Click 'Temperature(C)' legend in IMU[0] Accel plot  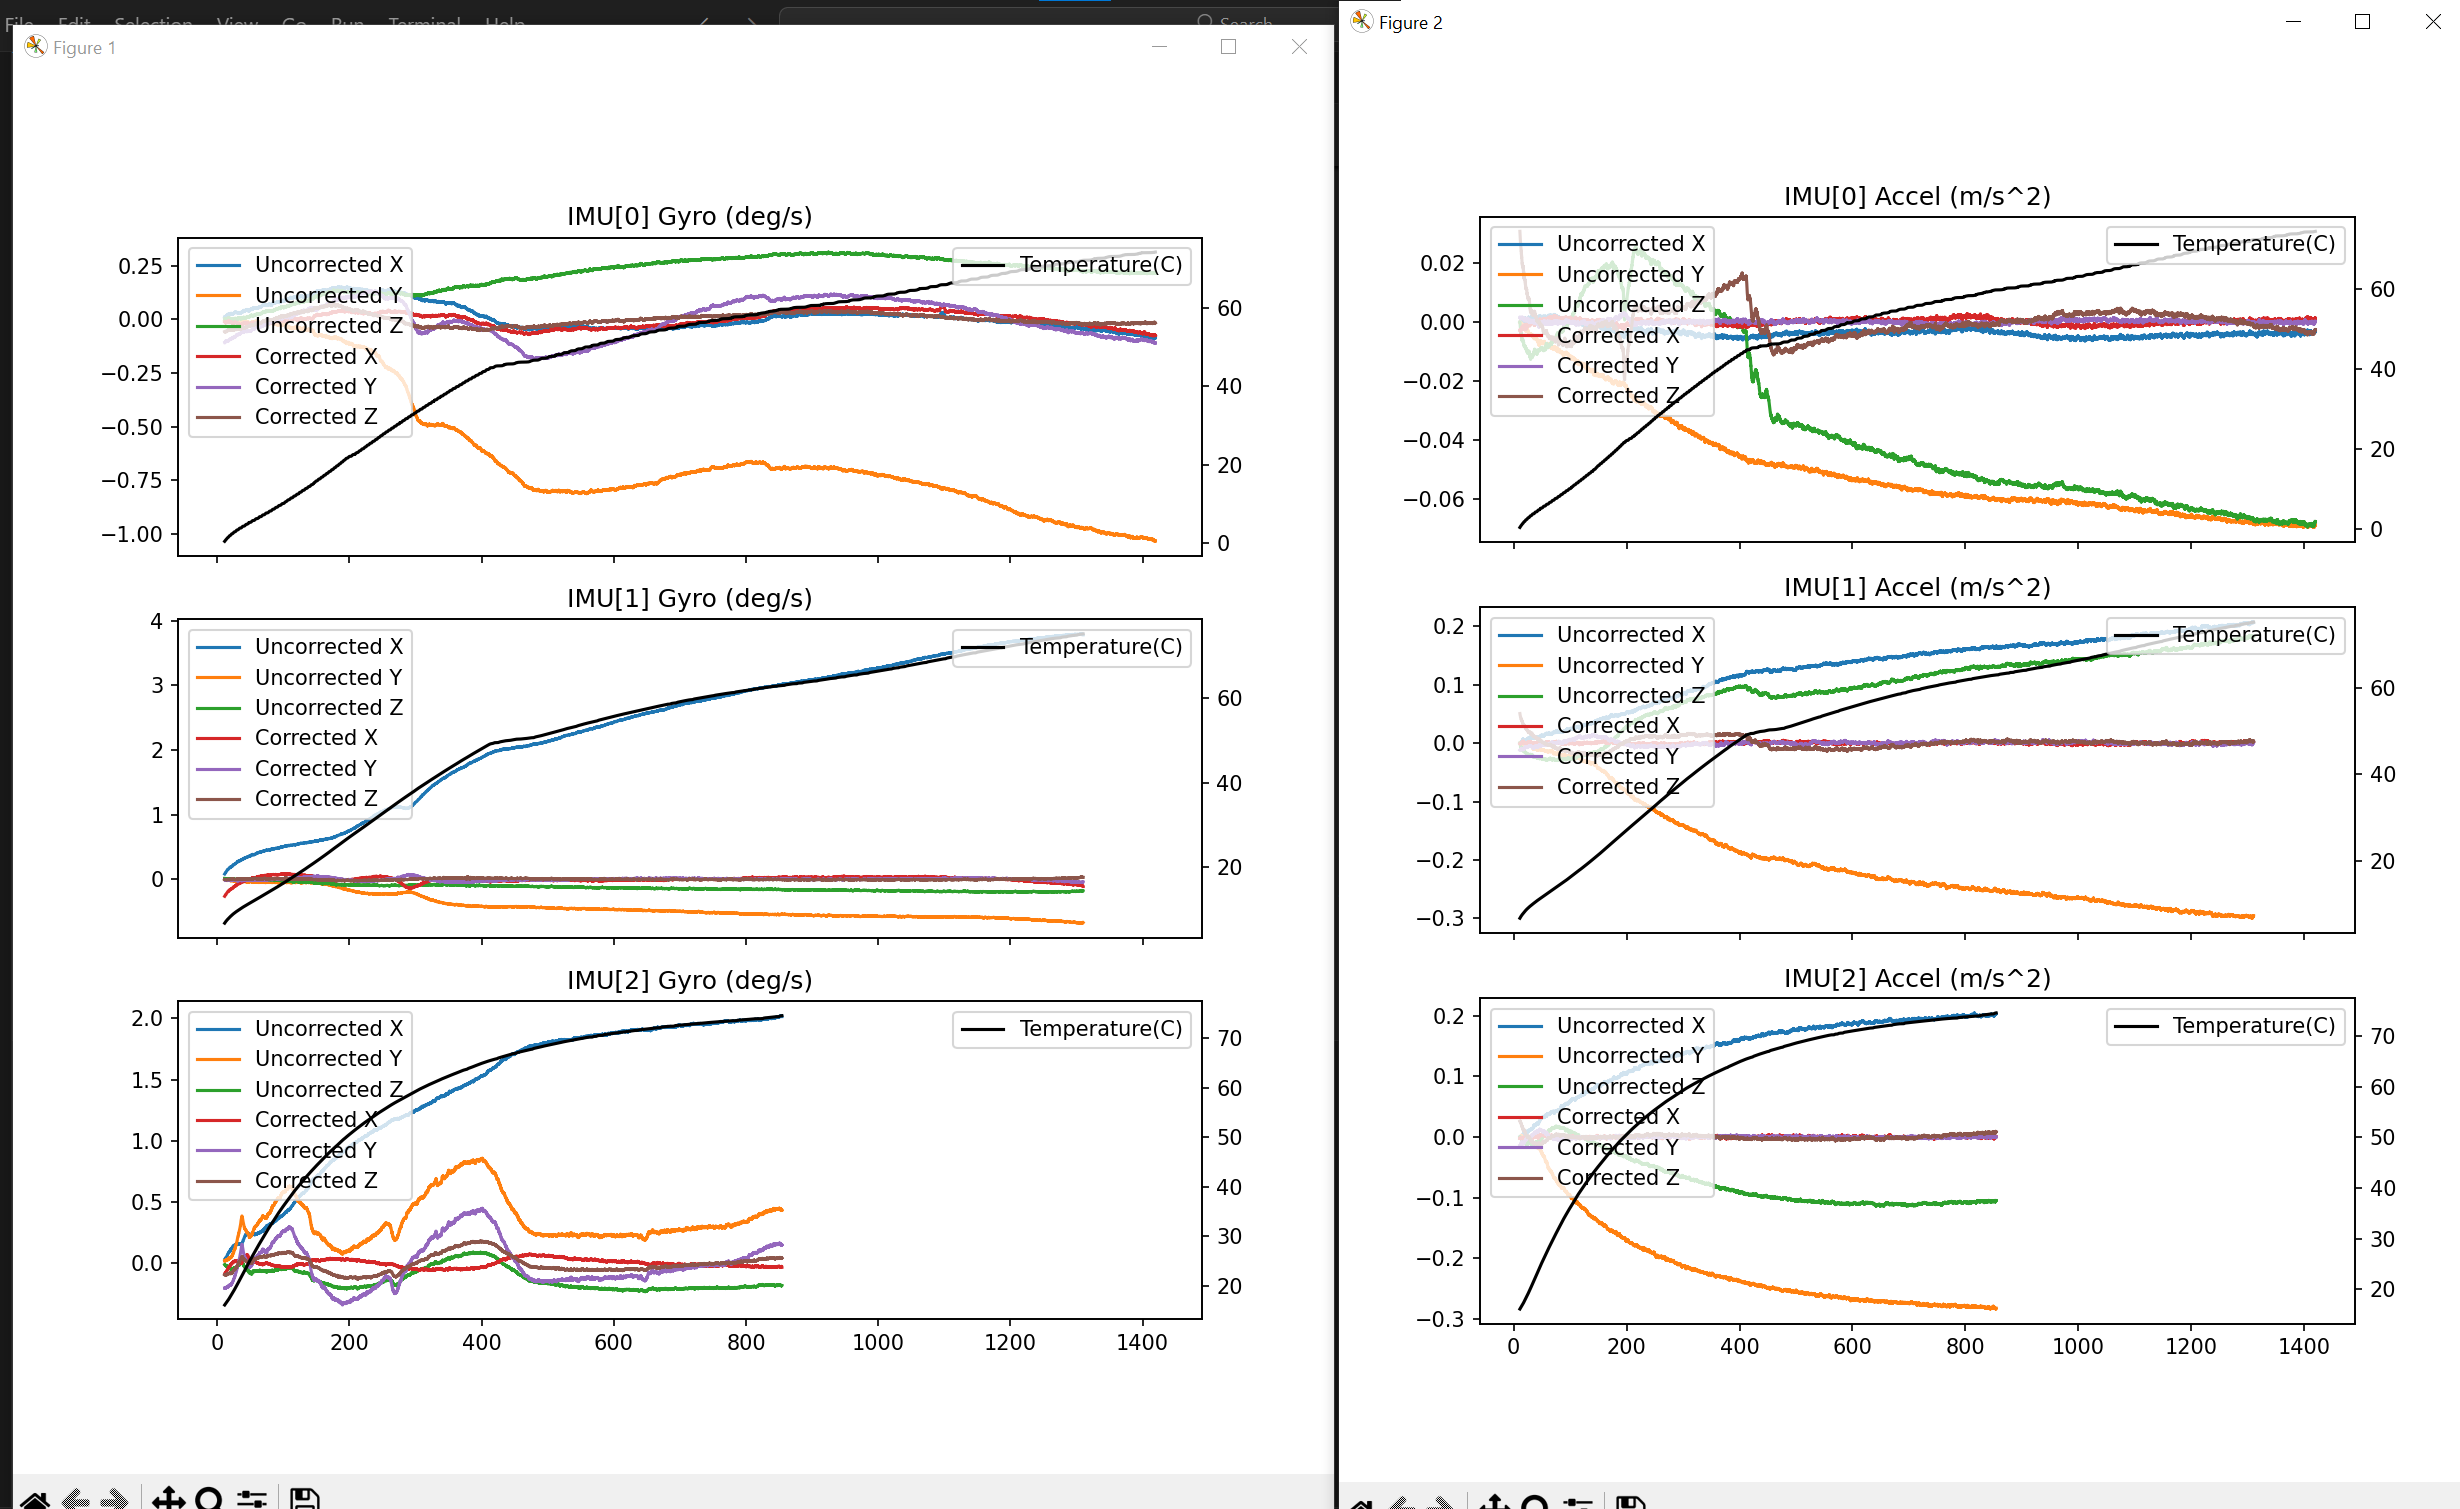click(2254, 244)
